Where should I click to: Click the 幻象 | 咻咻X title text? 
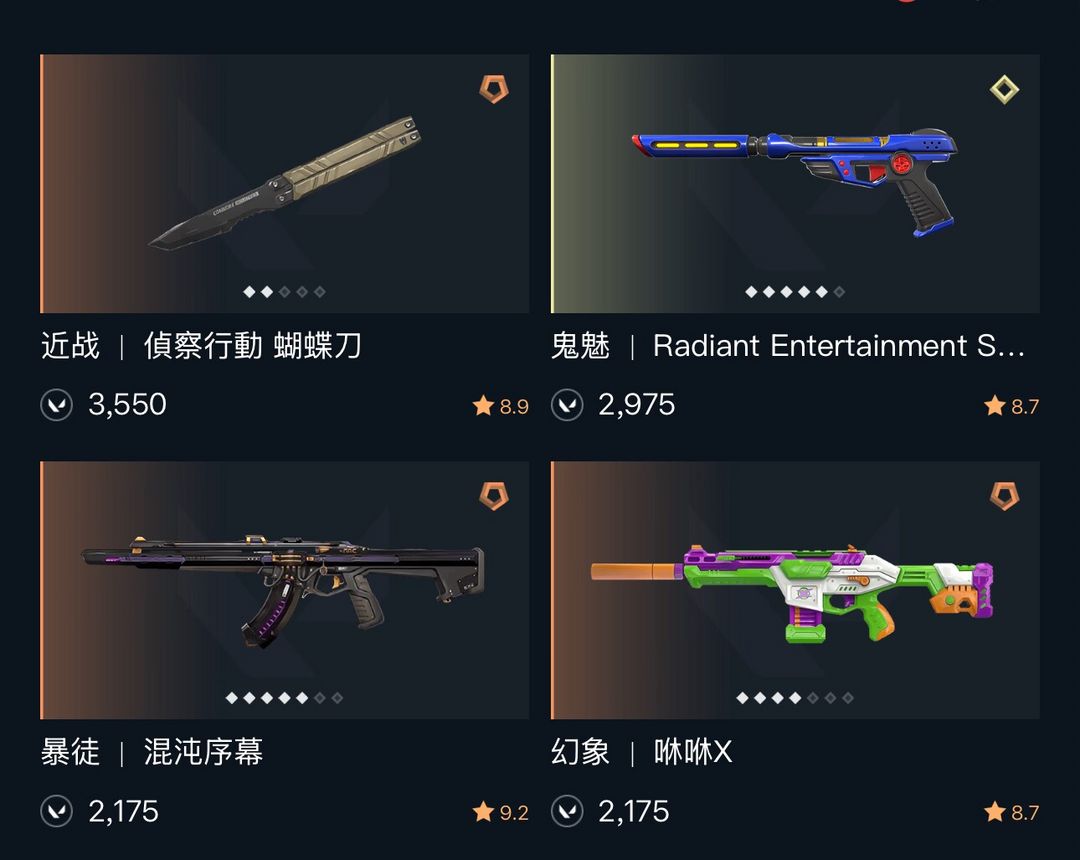click(641, 752)
